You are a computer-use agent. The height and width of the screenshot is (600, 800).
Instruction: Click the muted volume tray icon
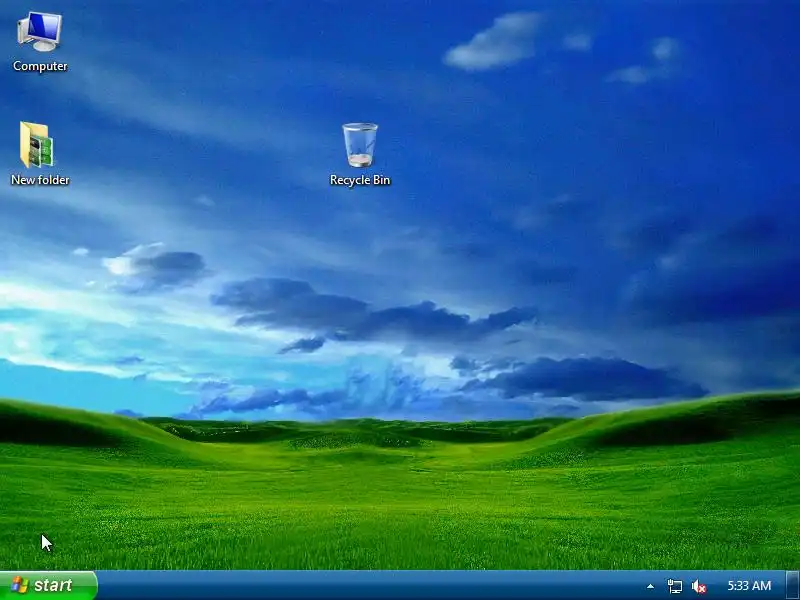coord(698,586)
